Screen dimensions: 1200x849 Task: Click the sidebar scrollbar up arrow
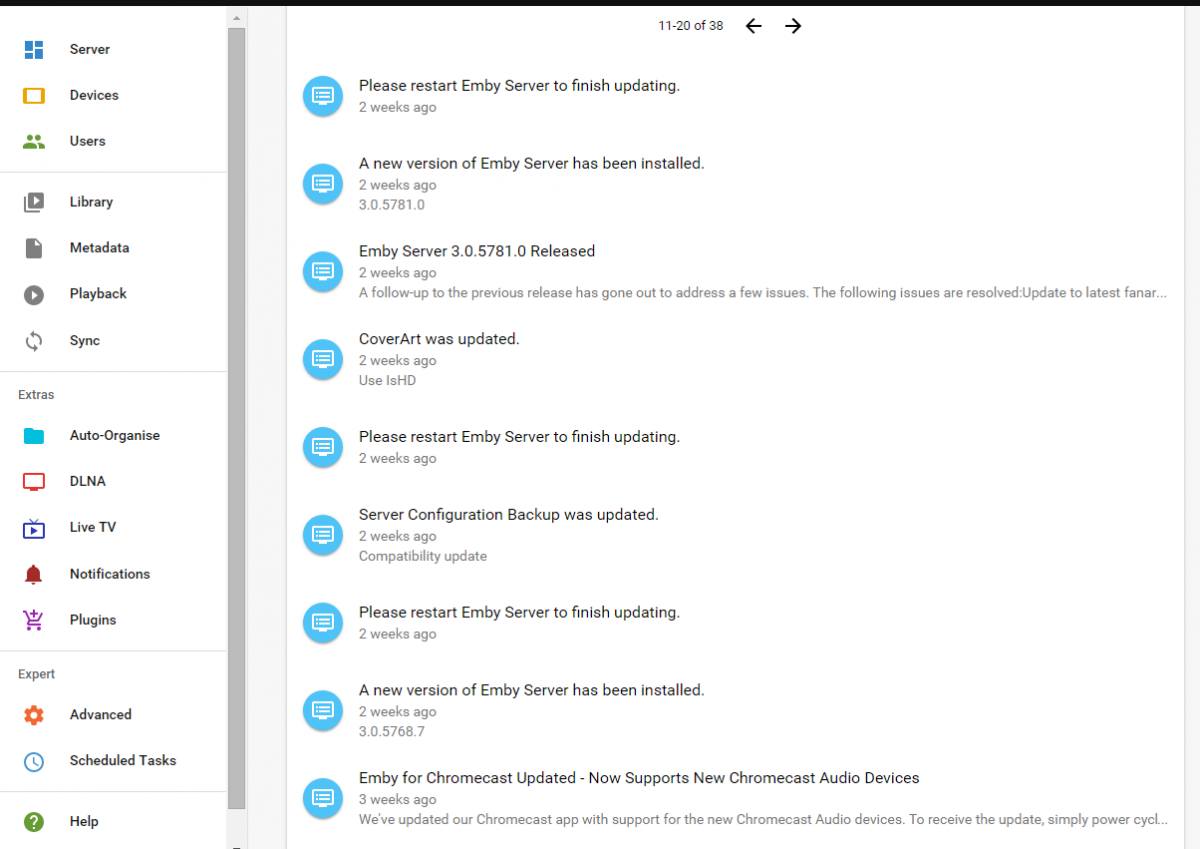pos(236,18)
